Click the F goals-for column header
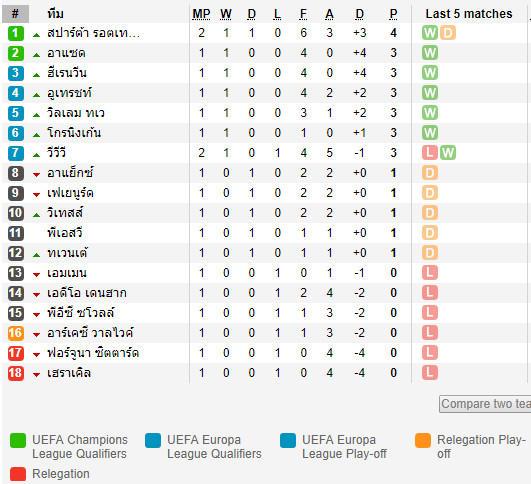 click(x=303, y=14)
